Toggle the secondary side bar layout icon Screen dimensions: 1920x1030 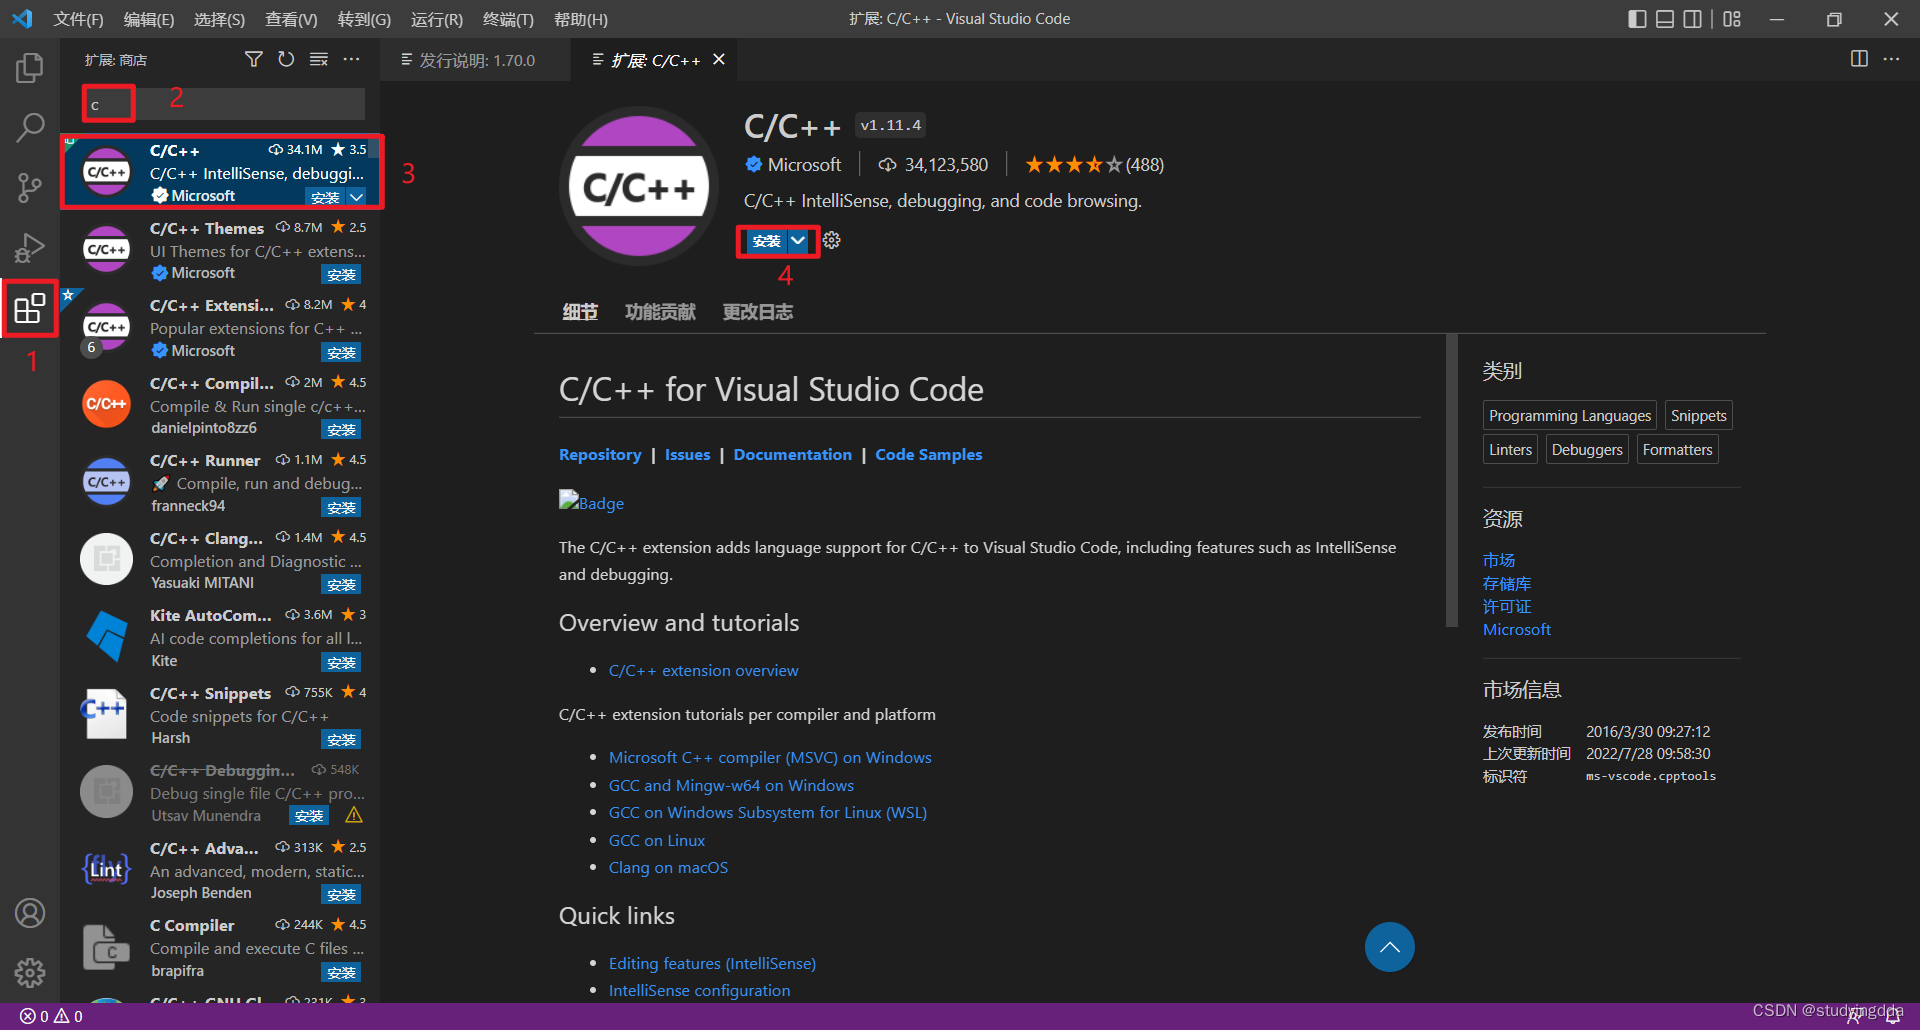coord(1693,19)
